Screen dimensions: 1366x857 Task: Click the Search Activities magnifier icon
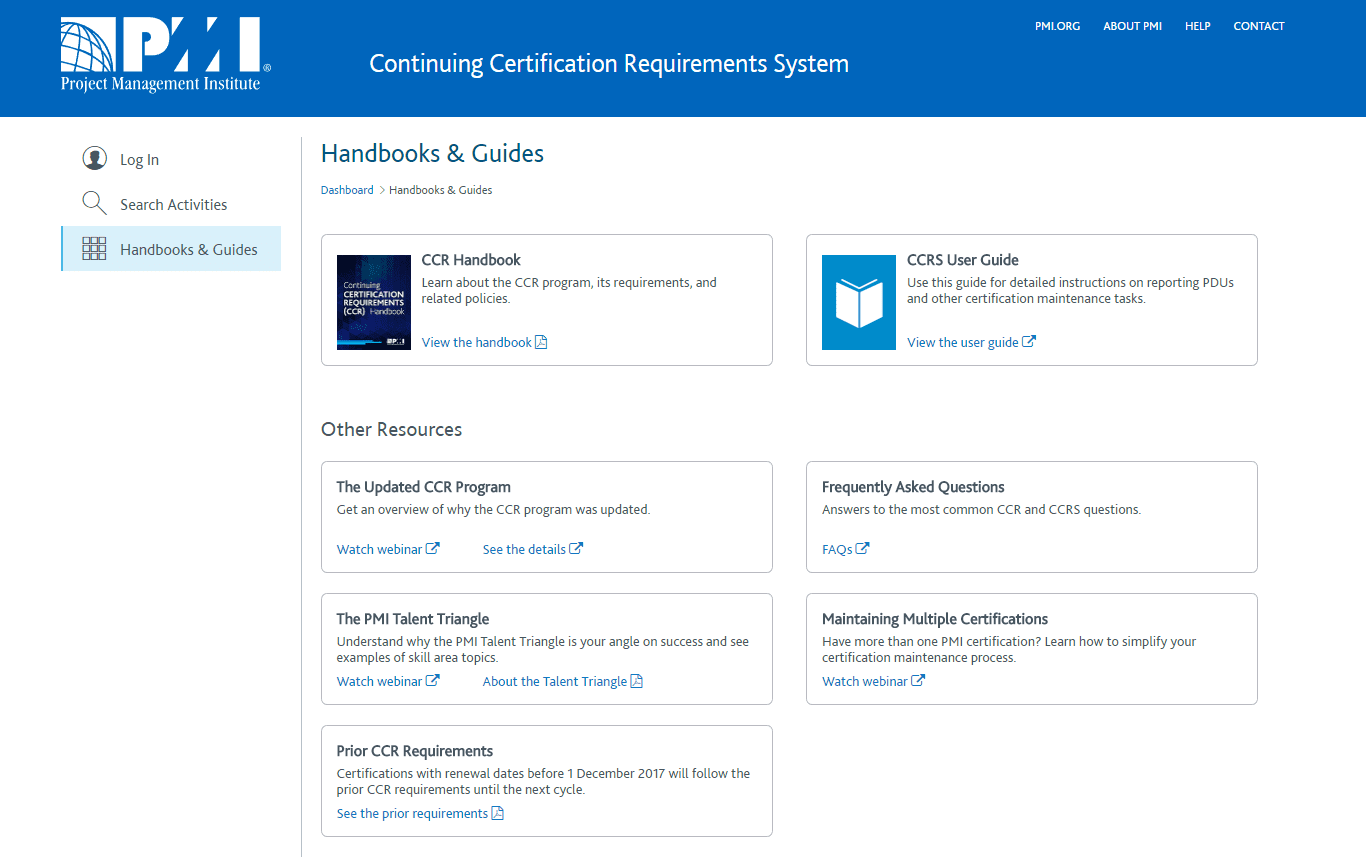point(95,204)
